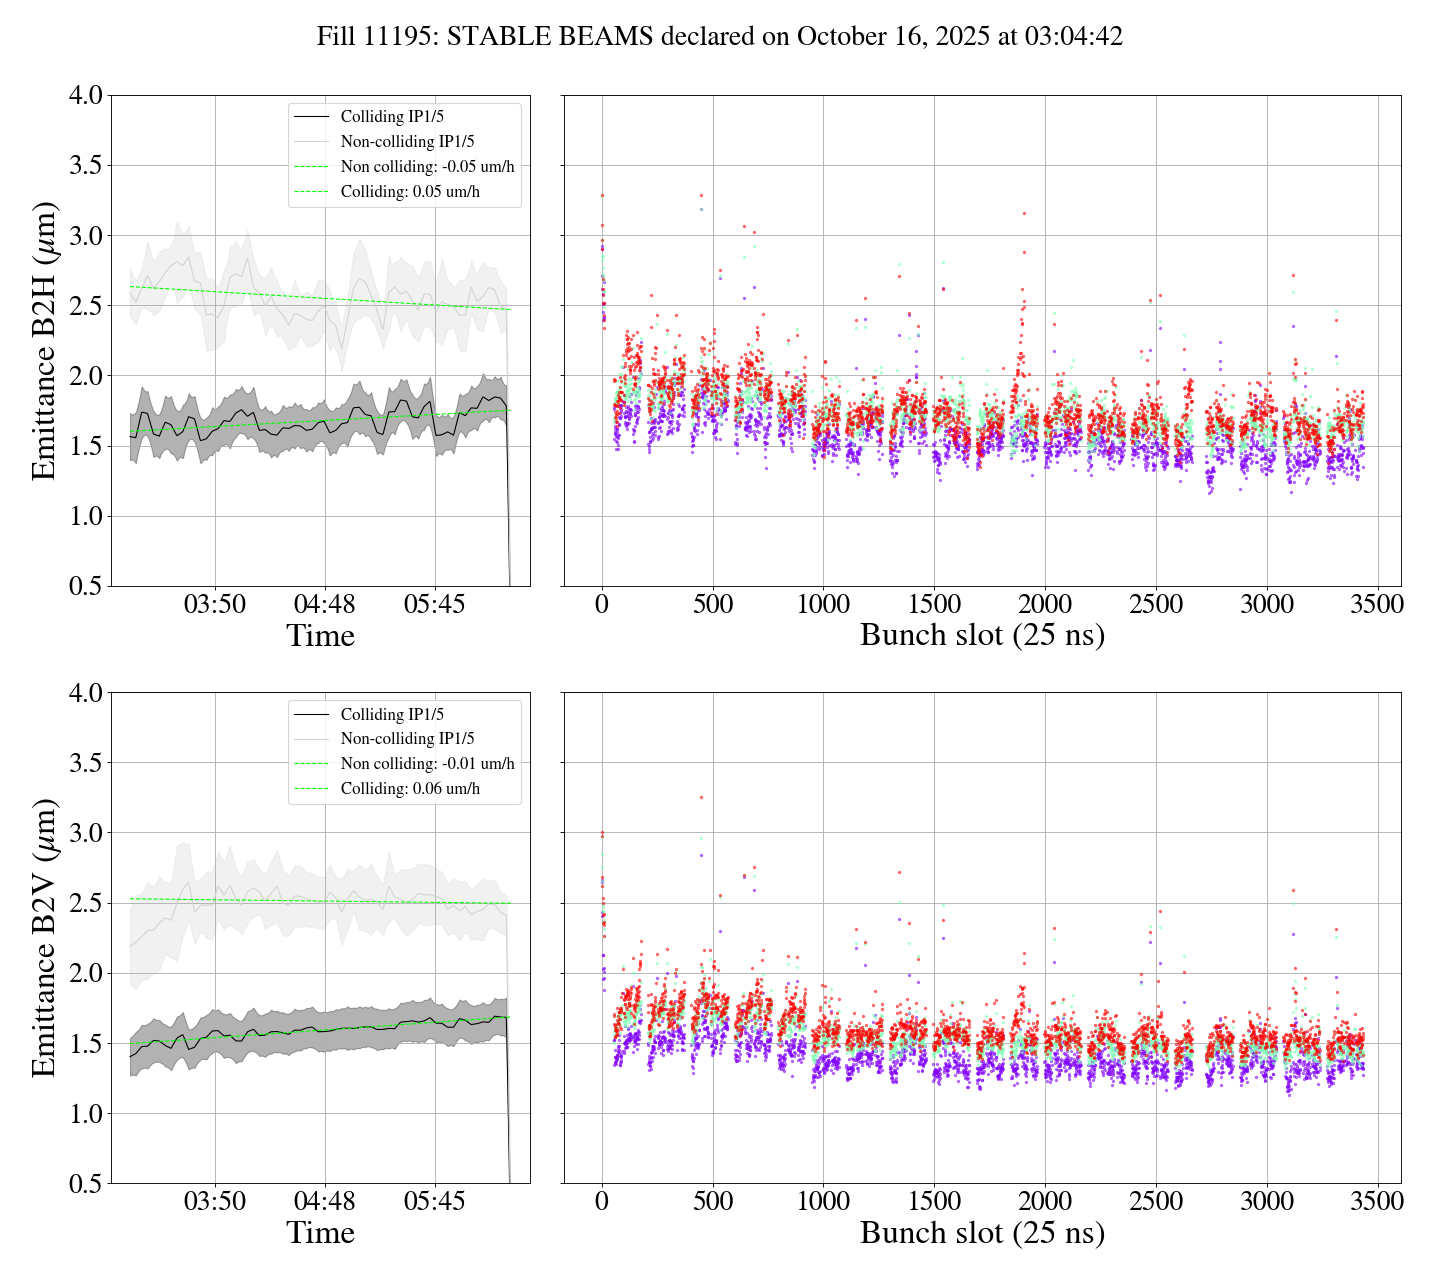Viewport: 1440px width, 1280px height.
Task: Click the 'Emittance B2V (μm)' y-axis label
Action: click(x=44, y=938)
